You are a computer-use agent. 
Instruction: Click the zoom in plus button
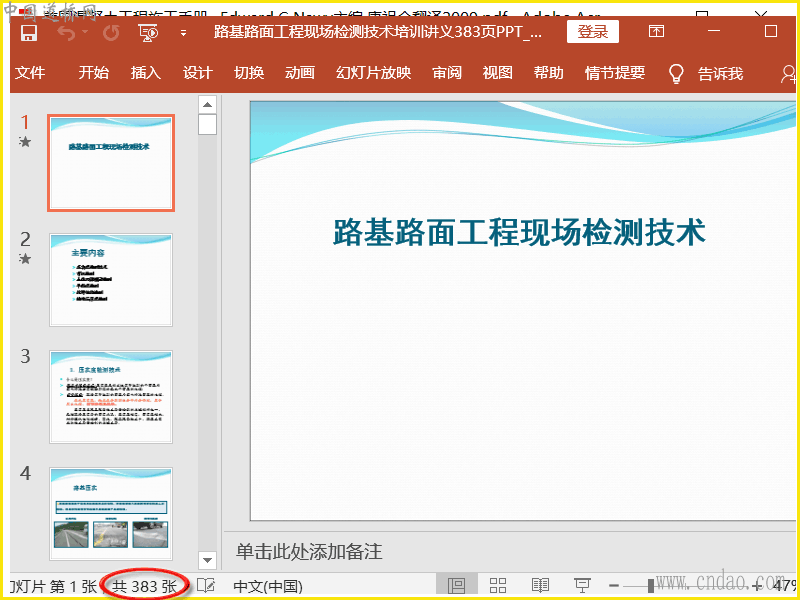click(756, 586)
